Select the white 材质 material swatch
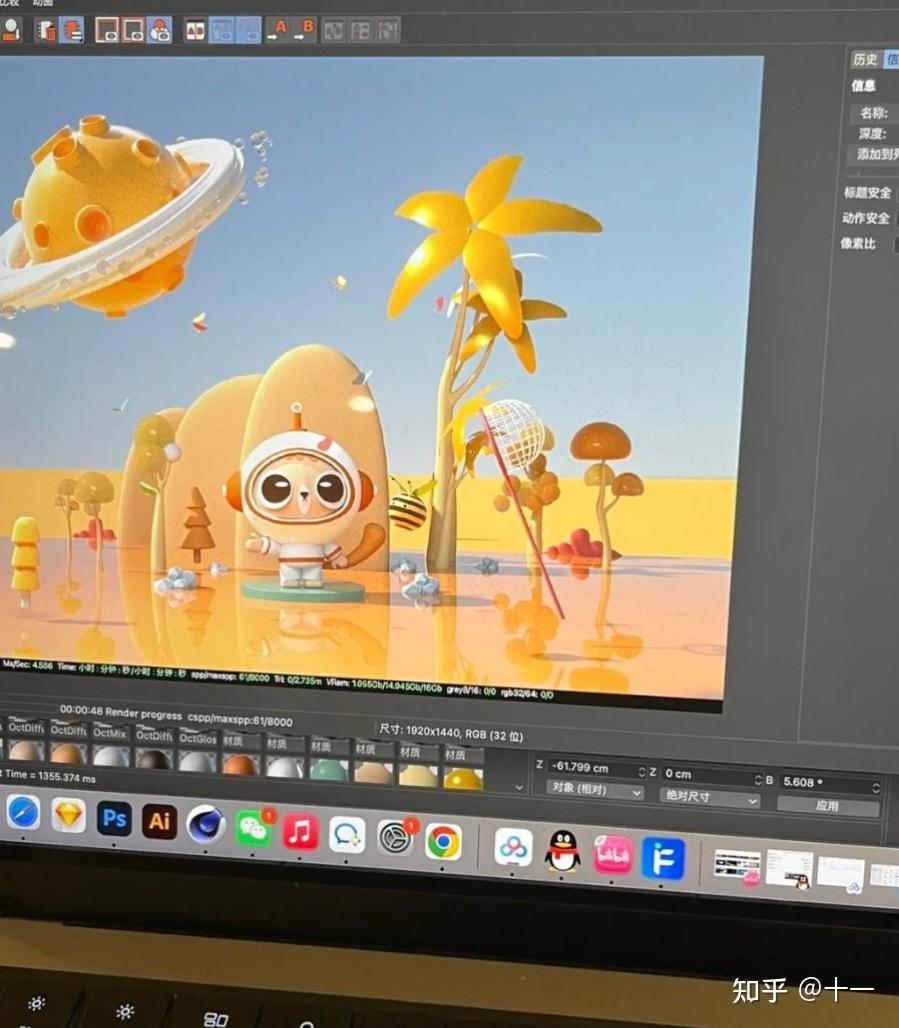Image resolution: width=899 pixels, height=1028 pixels. click(284, 766)
